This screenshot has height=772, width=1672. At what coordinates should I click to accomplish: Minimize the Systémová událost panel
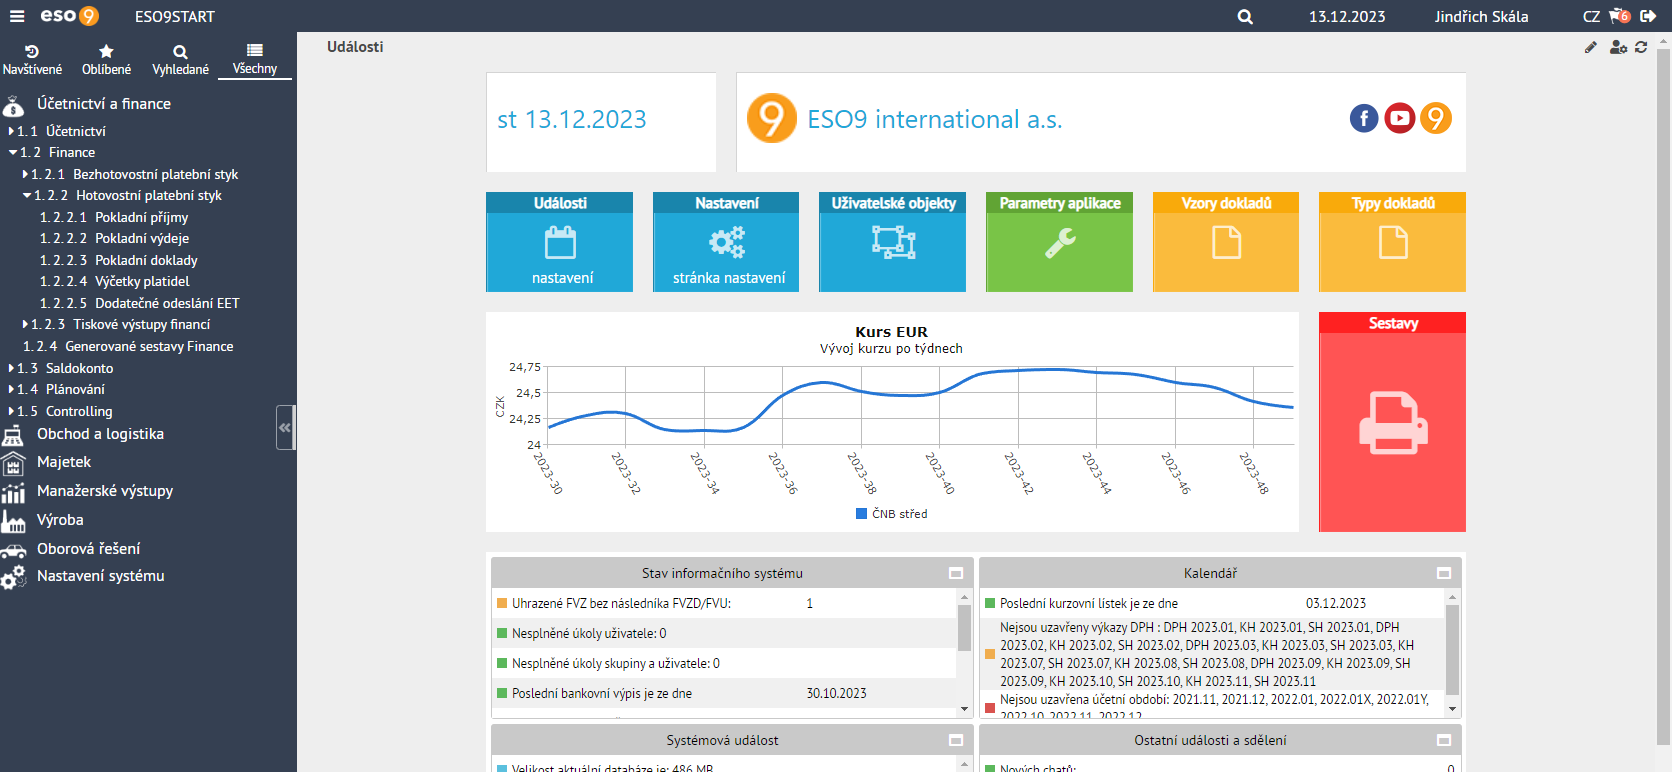coord(956,740)
